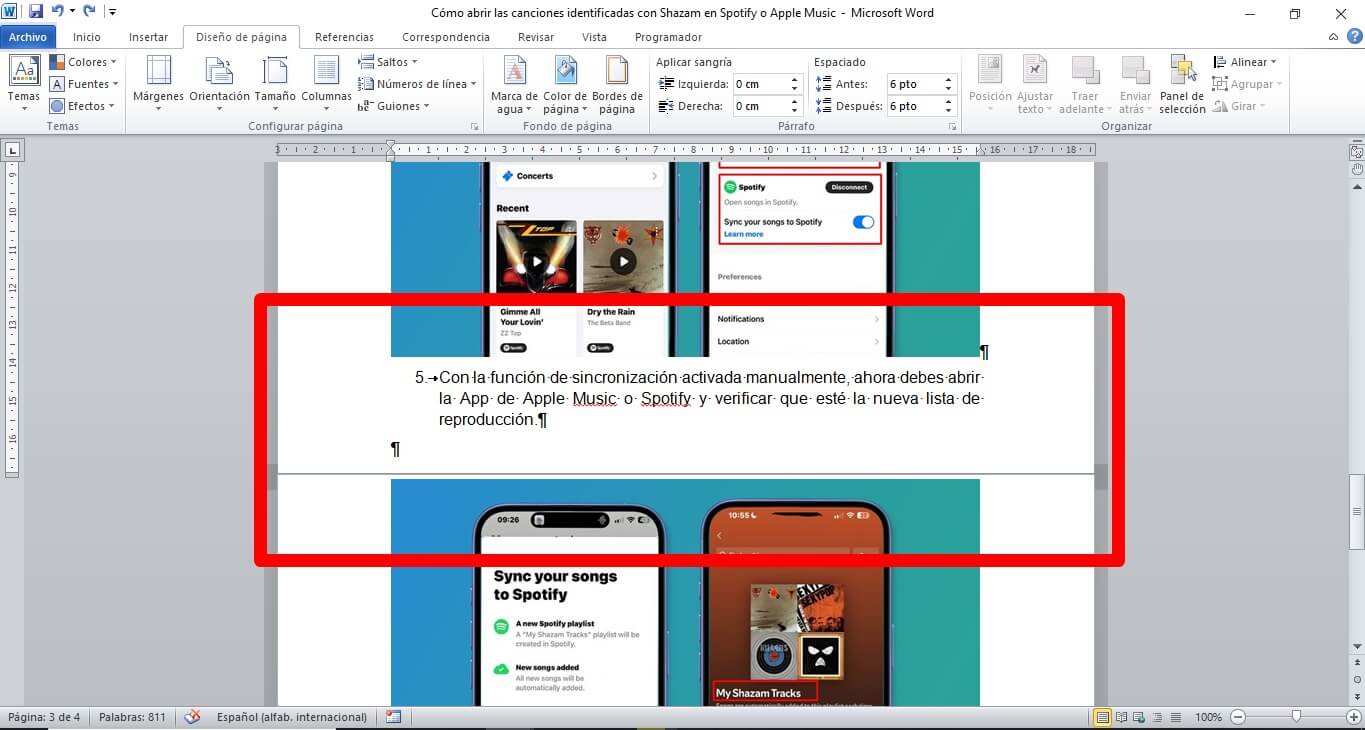
Task: Save the document from the quick access toolbar
Action: pyautogui.click(x=36, y=12)
